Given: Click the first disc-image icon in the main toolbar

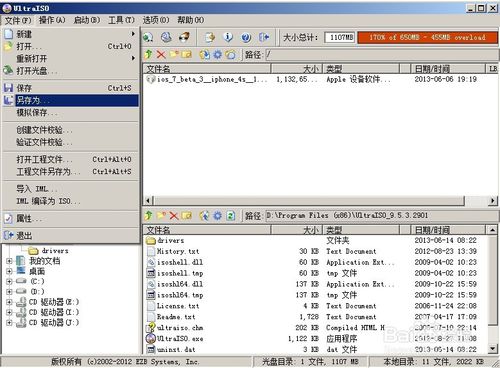Looking at the screenshot, I should click(148, 37).
